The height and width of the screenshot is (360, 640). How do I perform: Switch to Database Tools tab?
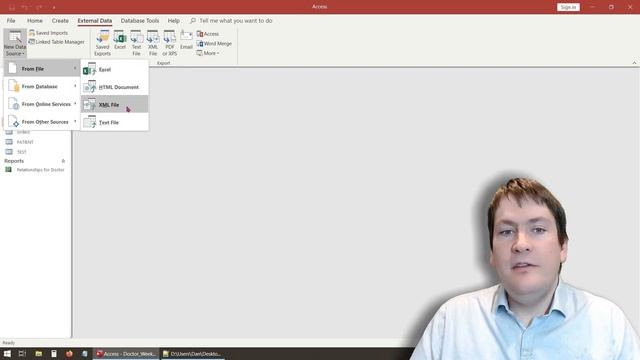coord(140,20)
